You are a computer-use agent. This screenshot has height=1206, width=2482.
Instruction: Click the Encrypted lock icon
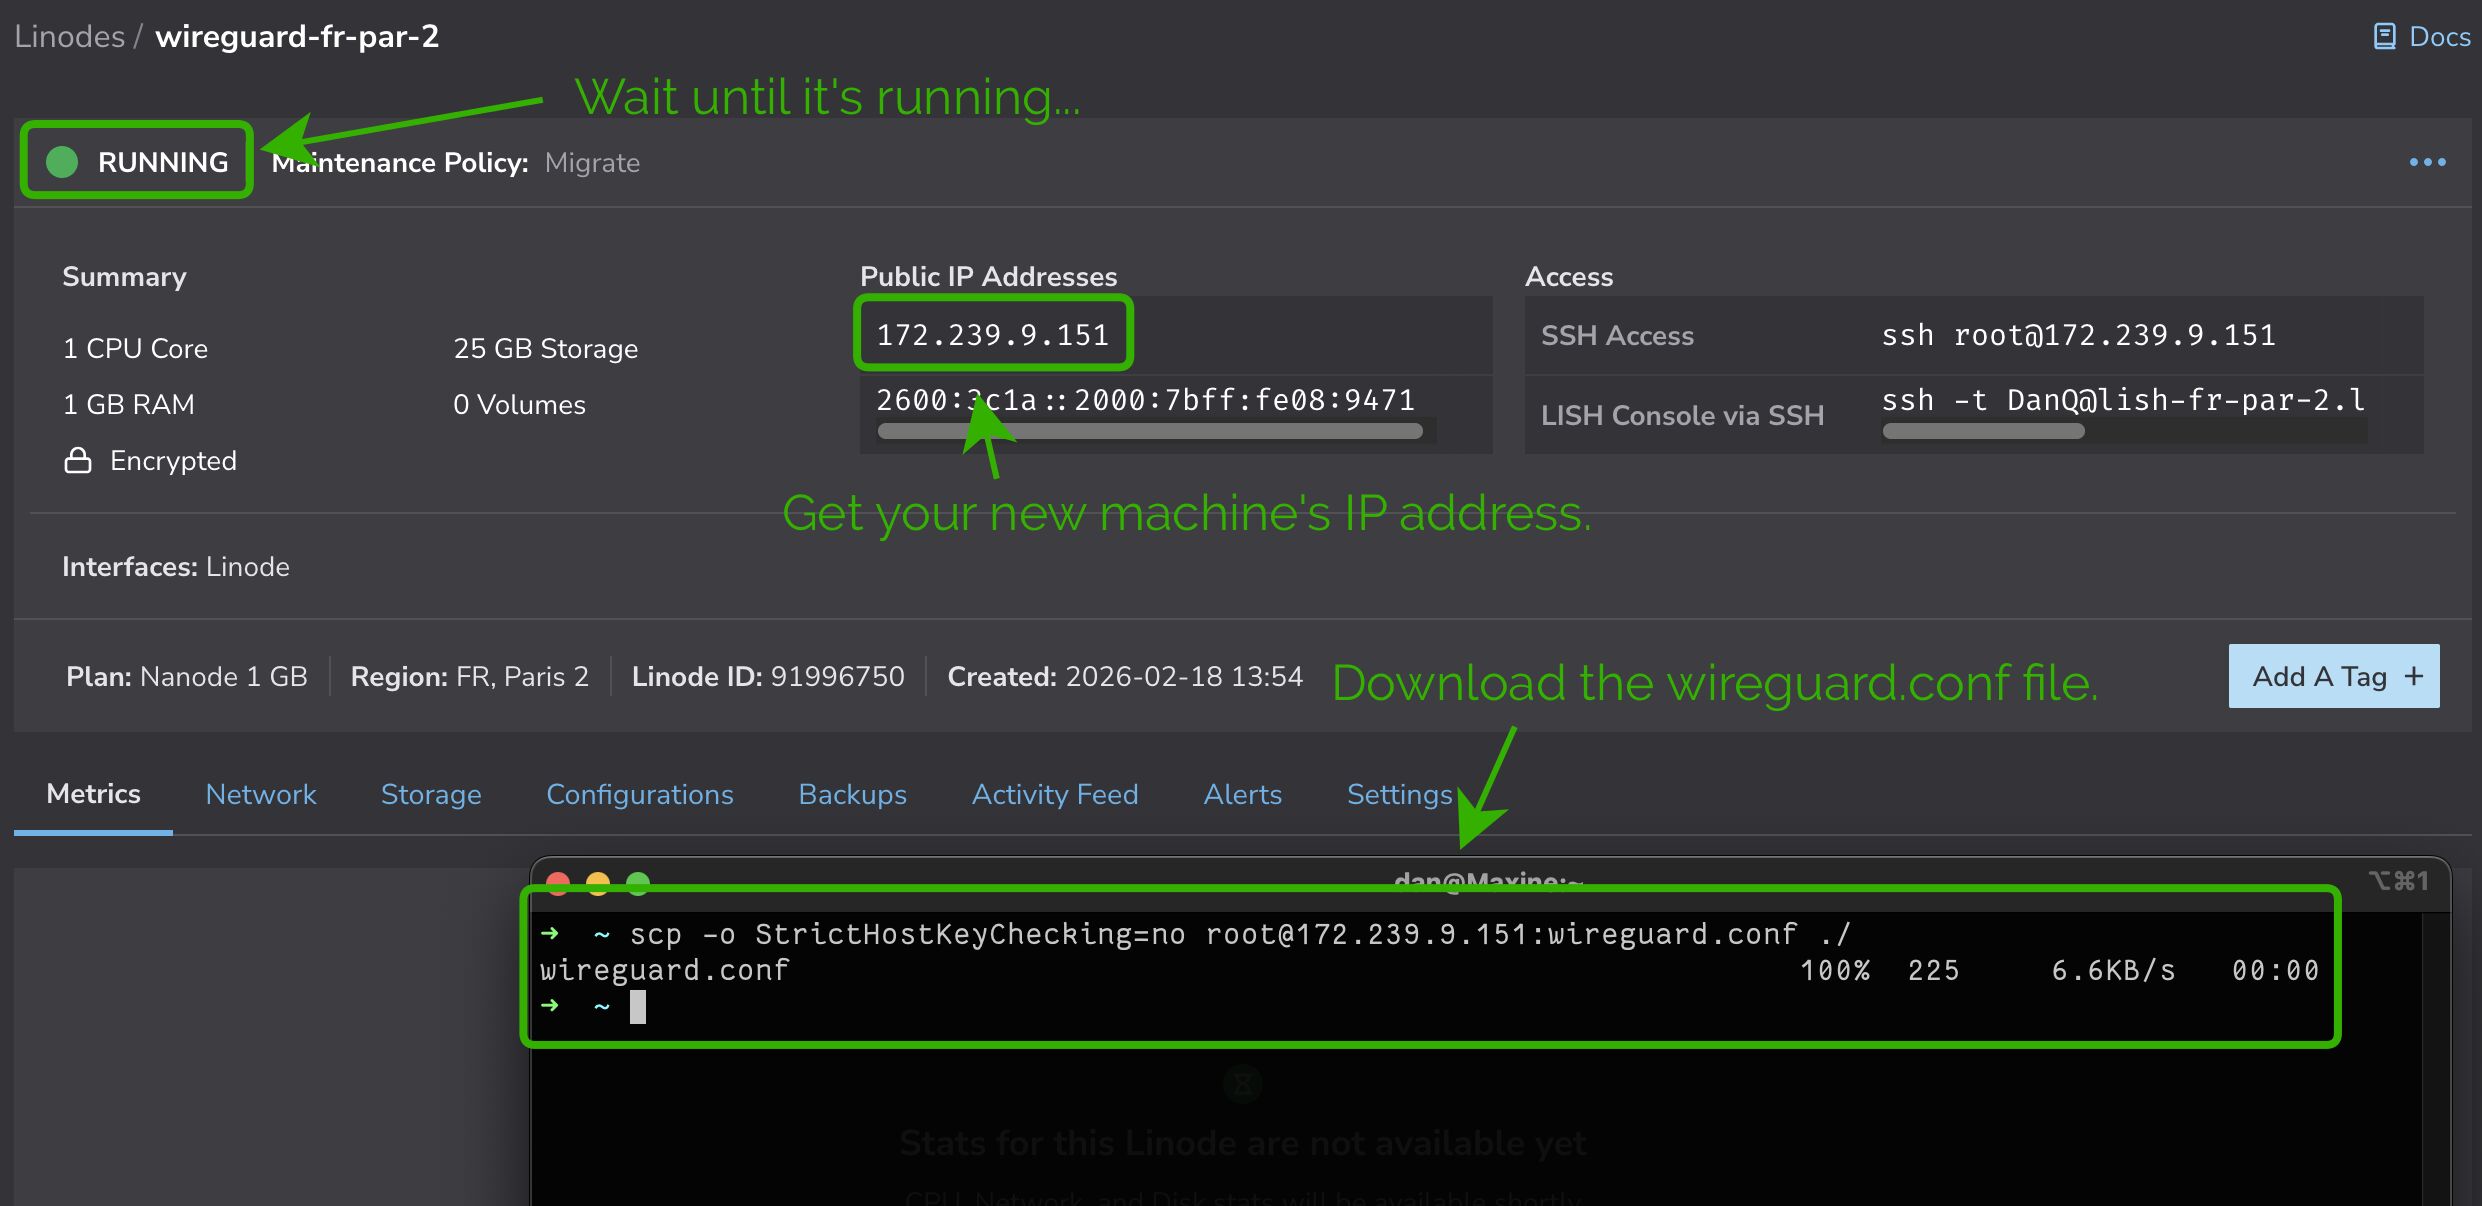tap(78, 461)
